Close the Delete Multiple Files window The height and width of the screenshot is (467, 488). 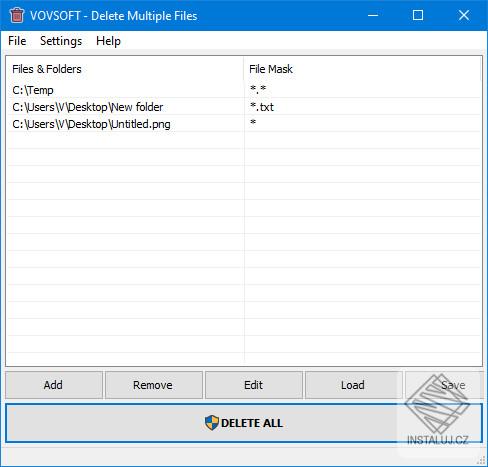[x=464, y=15]
